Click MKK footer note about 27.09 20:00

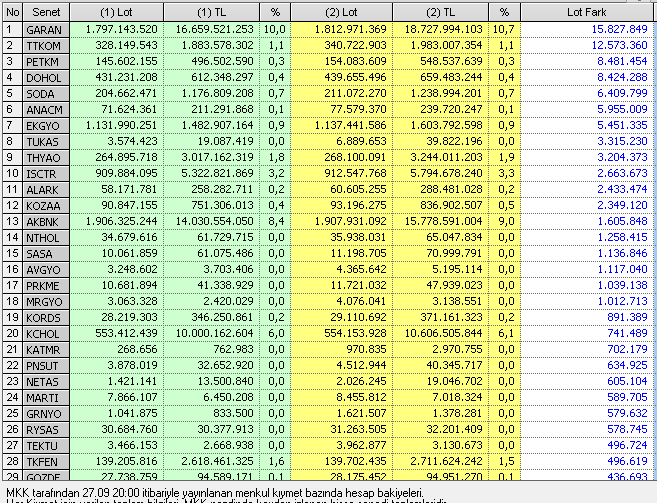click(x=215, y=492)
